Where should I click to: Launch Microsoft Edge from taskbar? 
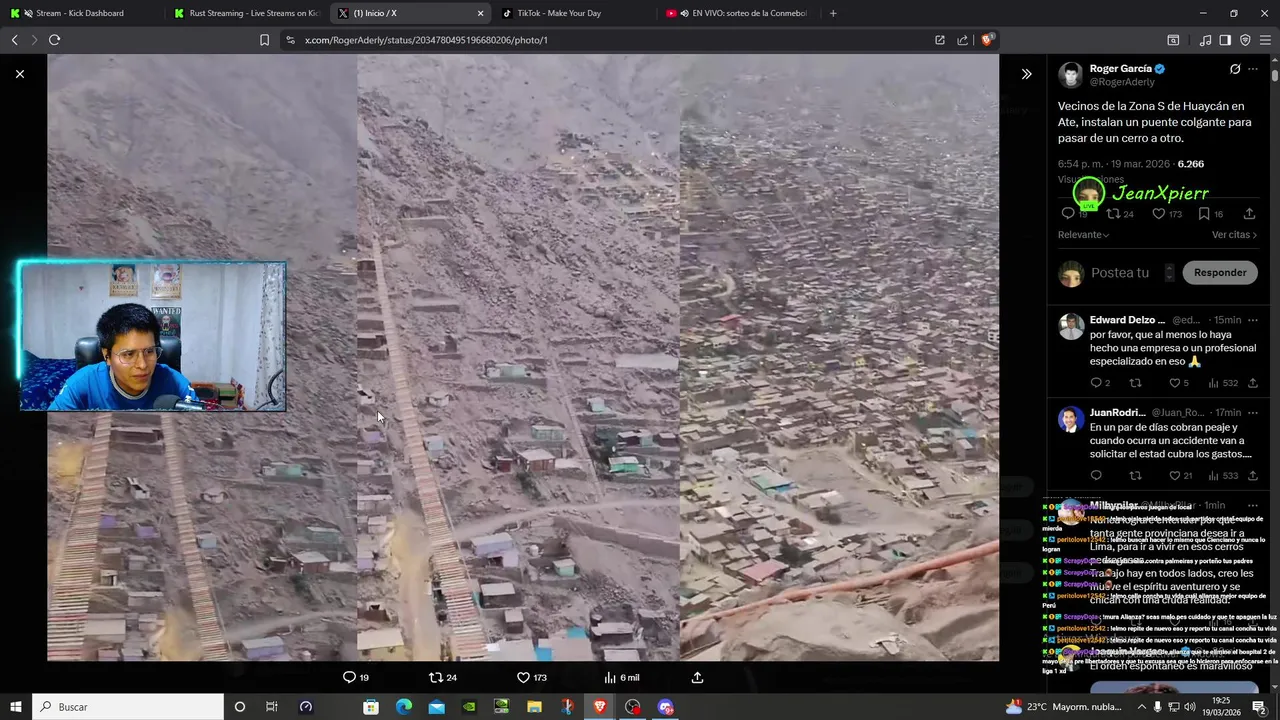(403, 707)
